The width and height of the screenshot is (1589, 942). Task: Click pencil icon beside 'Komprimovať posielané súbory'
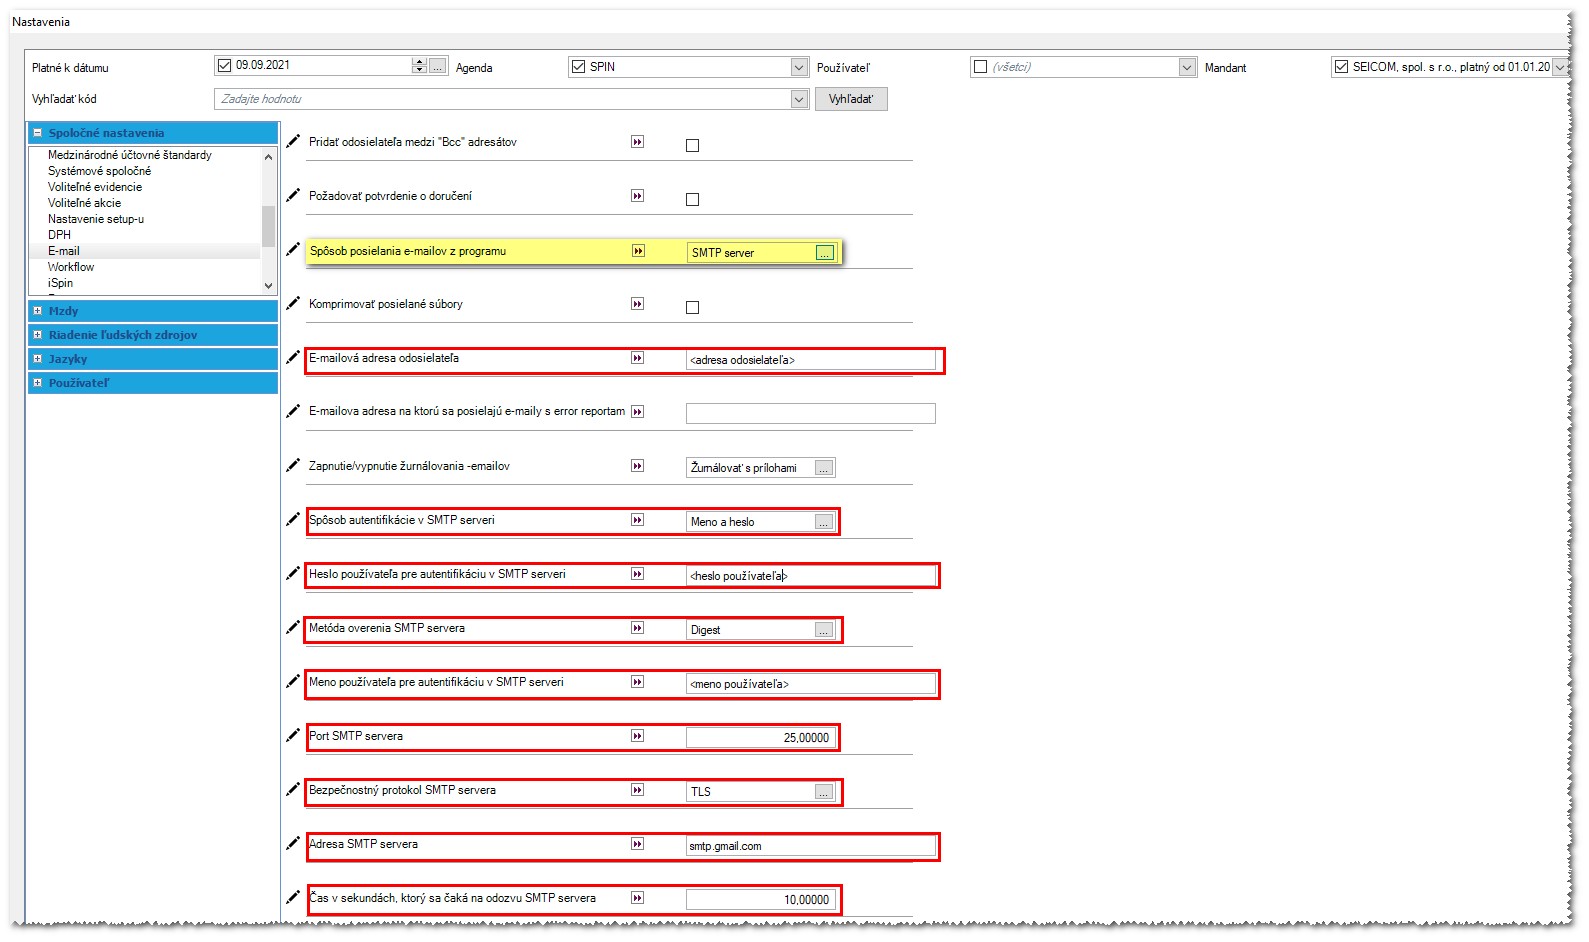click(293, 303)
